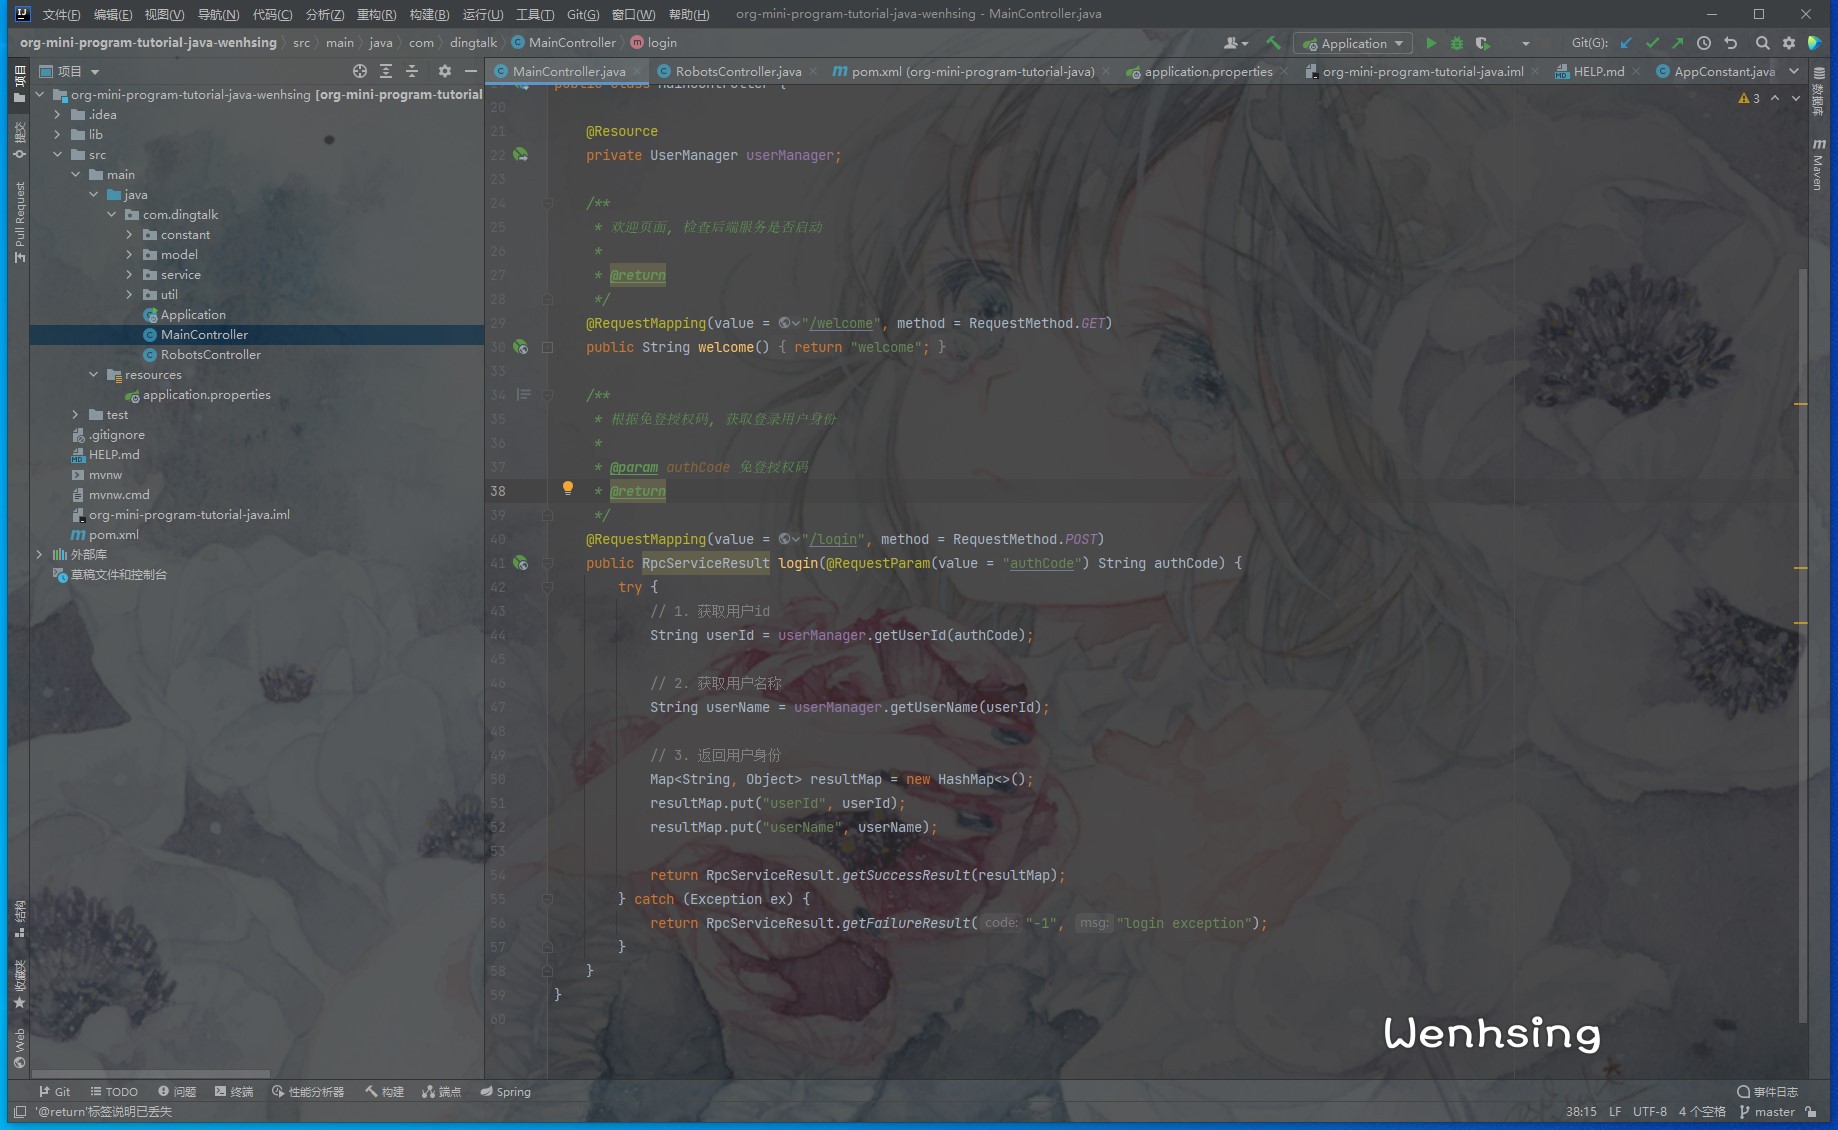Start debugging with the bug icon

coord(1457,43)
